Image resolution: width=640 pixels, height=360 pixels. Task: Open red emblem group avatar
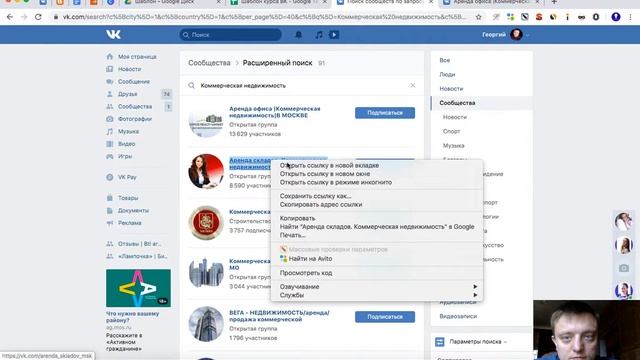[206, 222]
